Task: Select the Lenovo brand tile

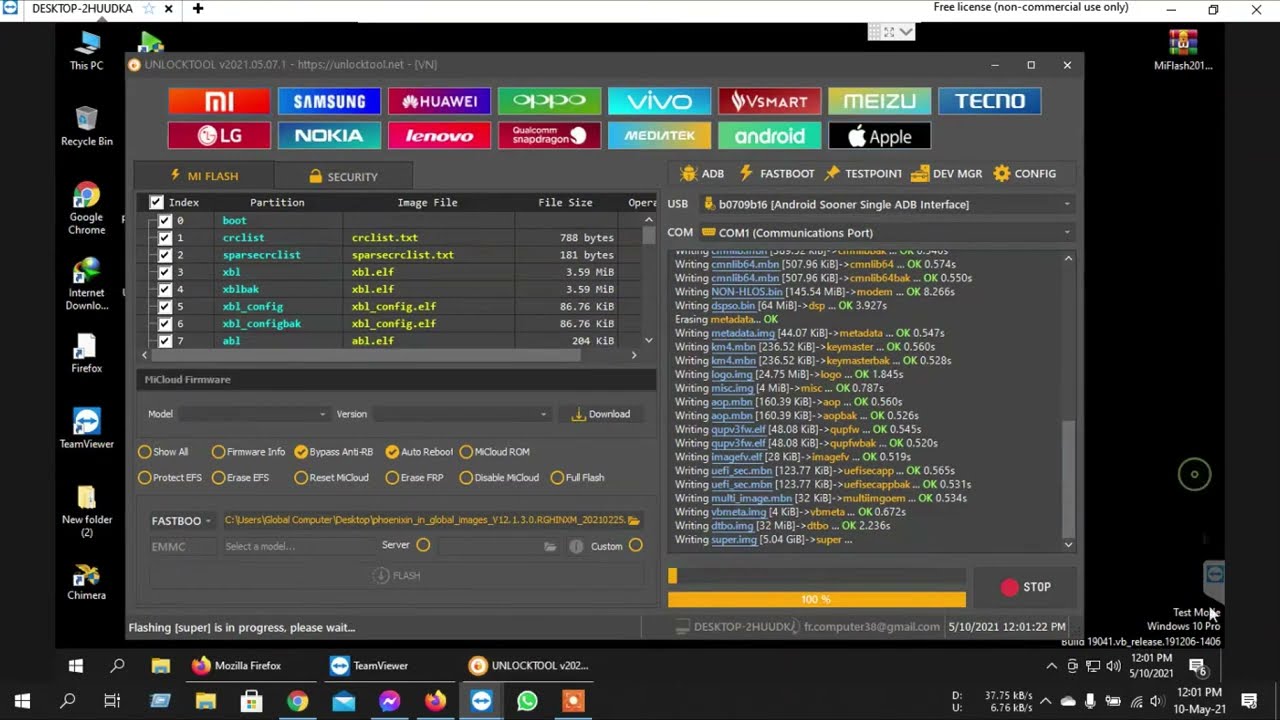Action: coord(439,135)
